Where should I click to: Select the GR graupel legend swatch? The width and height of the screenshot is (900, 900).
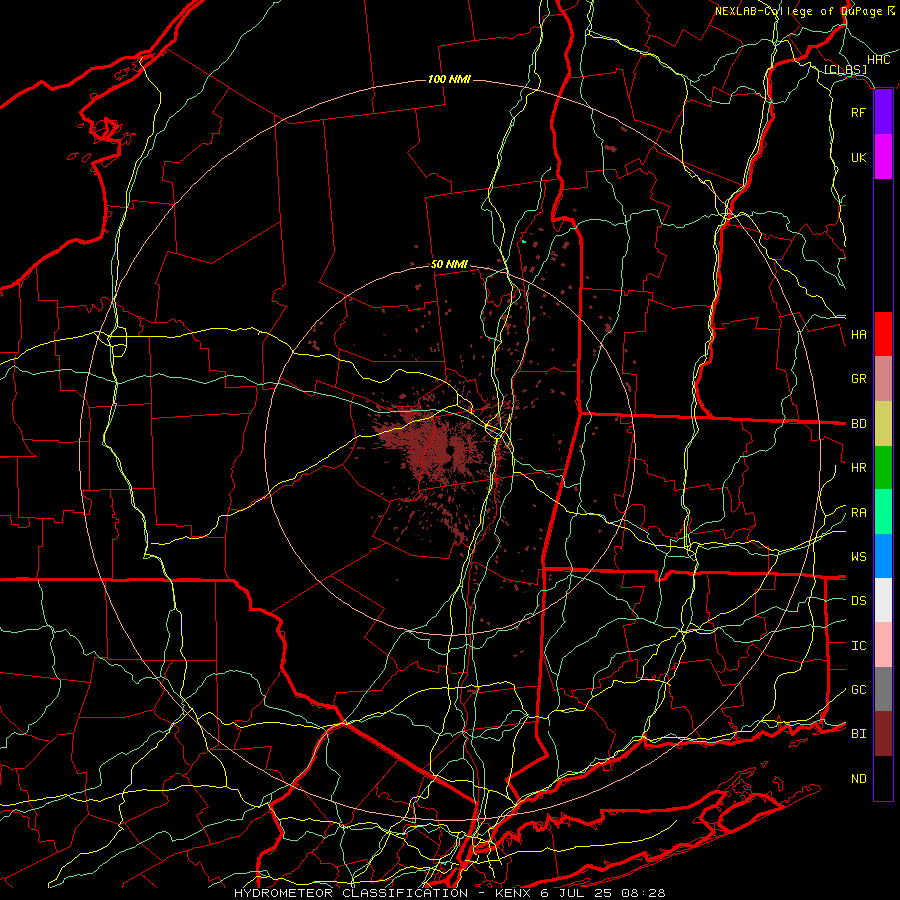click(883, 379)
